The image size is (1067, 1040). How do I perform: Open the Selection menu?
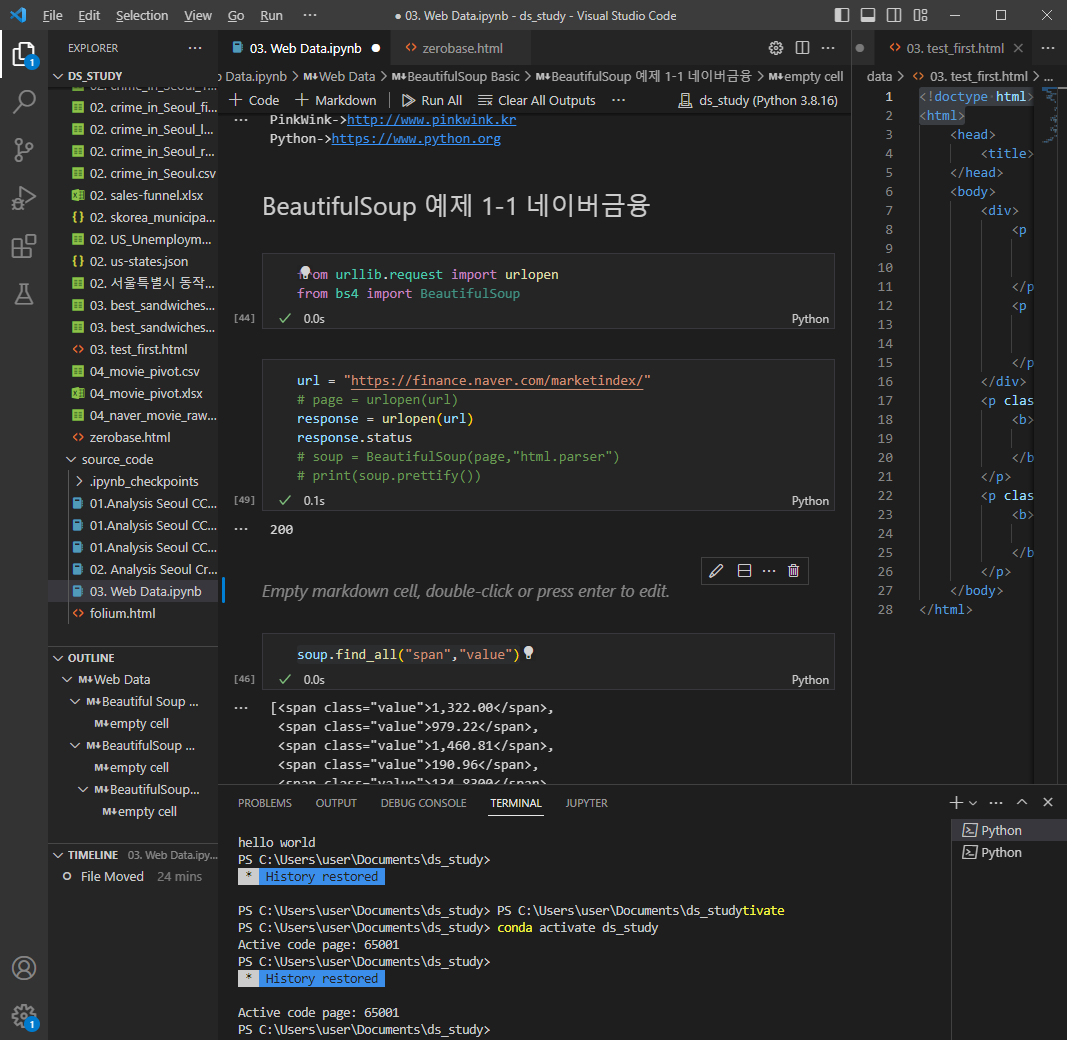pos(142,15)
